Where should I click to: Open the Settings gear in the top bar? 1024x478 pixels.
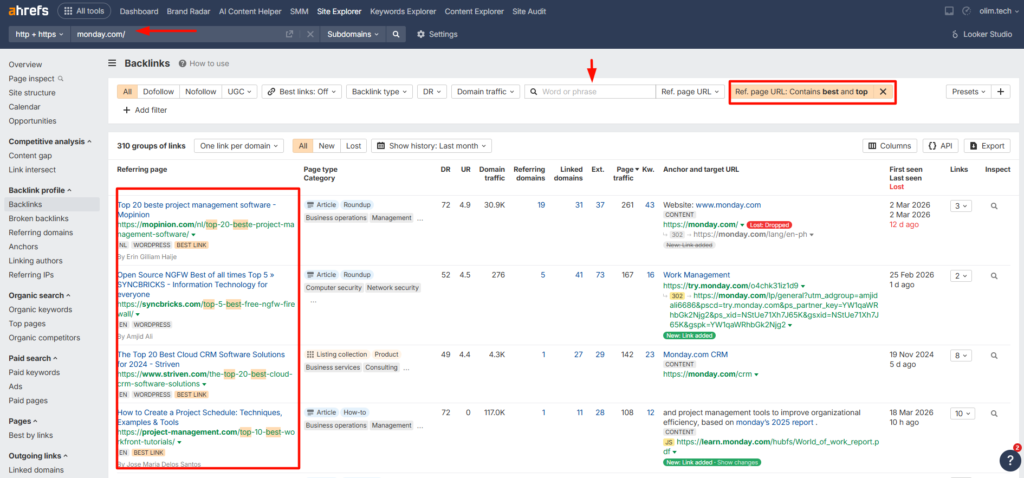point(437,34)
